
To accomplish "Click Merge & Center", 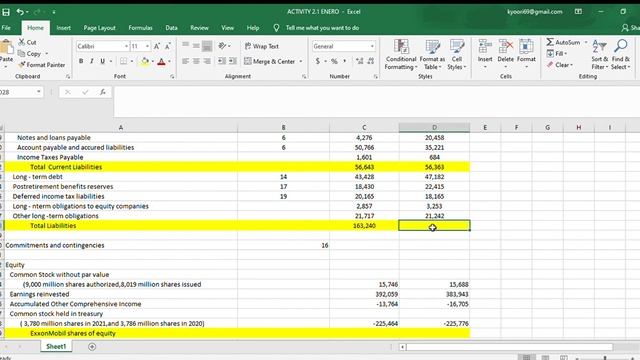I will [x=270, y=61].
